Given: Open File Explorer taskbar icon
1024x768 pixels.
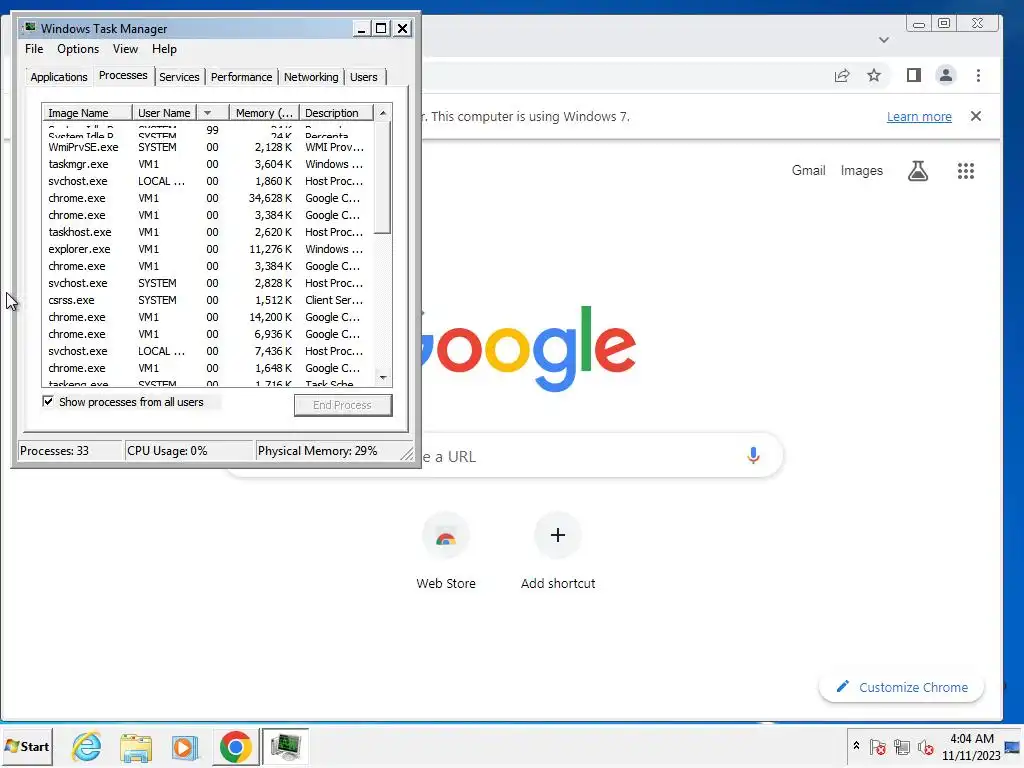Looking at the screenshot, I should (136, 746).
